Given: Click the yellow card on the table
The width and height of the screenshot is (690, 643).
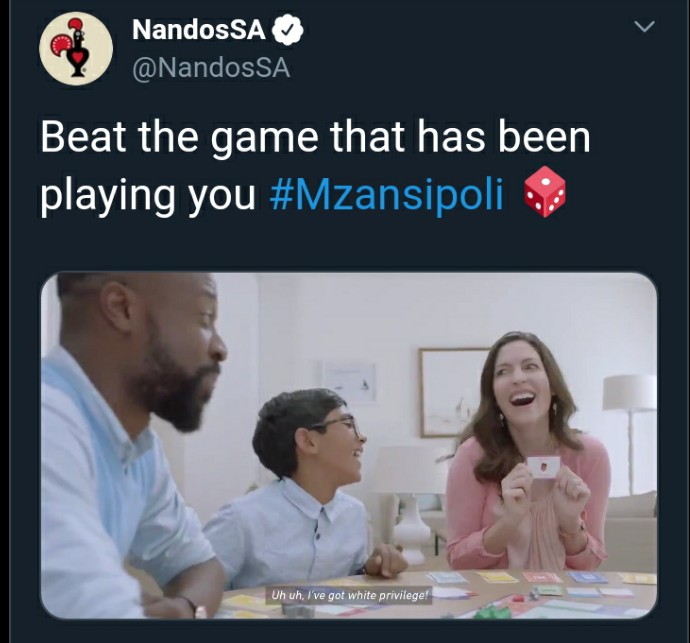Looking at the screenshot, I should click(x=497, y=577).
